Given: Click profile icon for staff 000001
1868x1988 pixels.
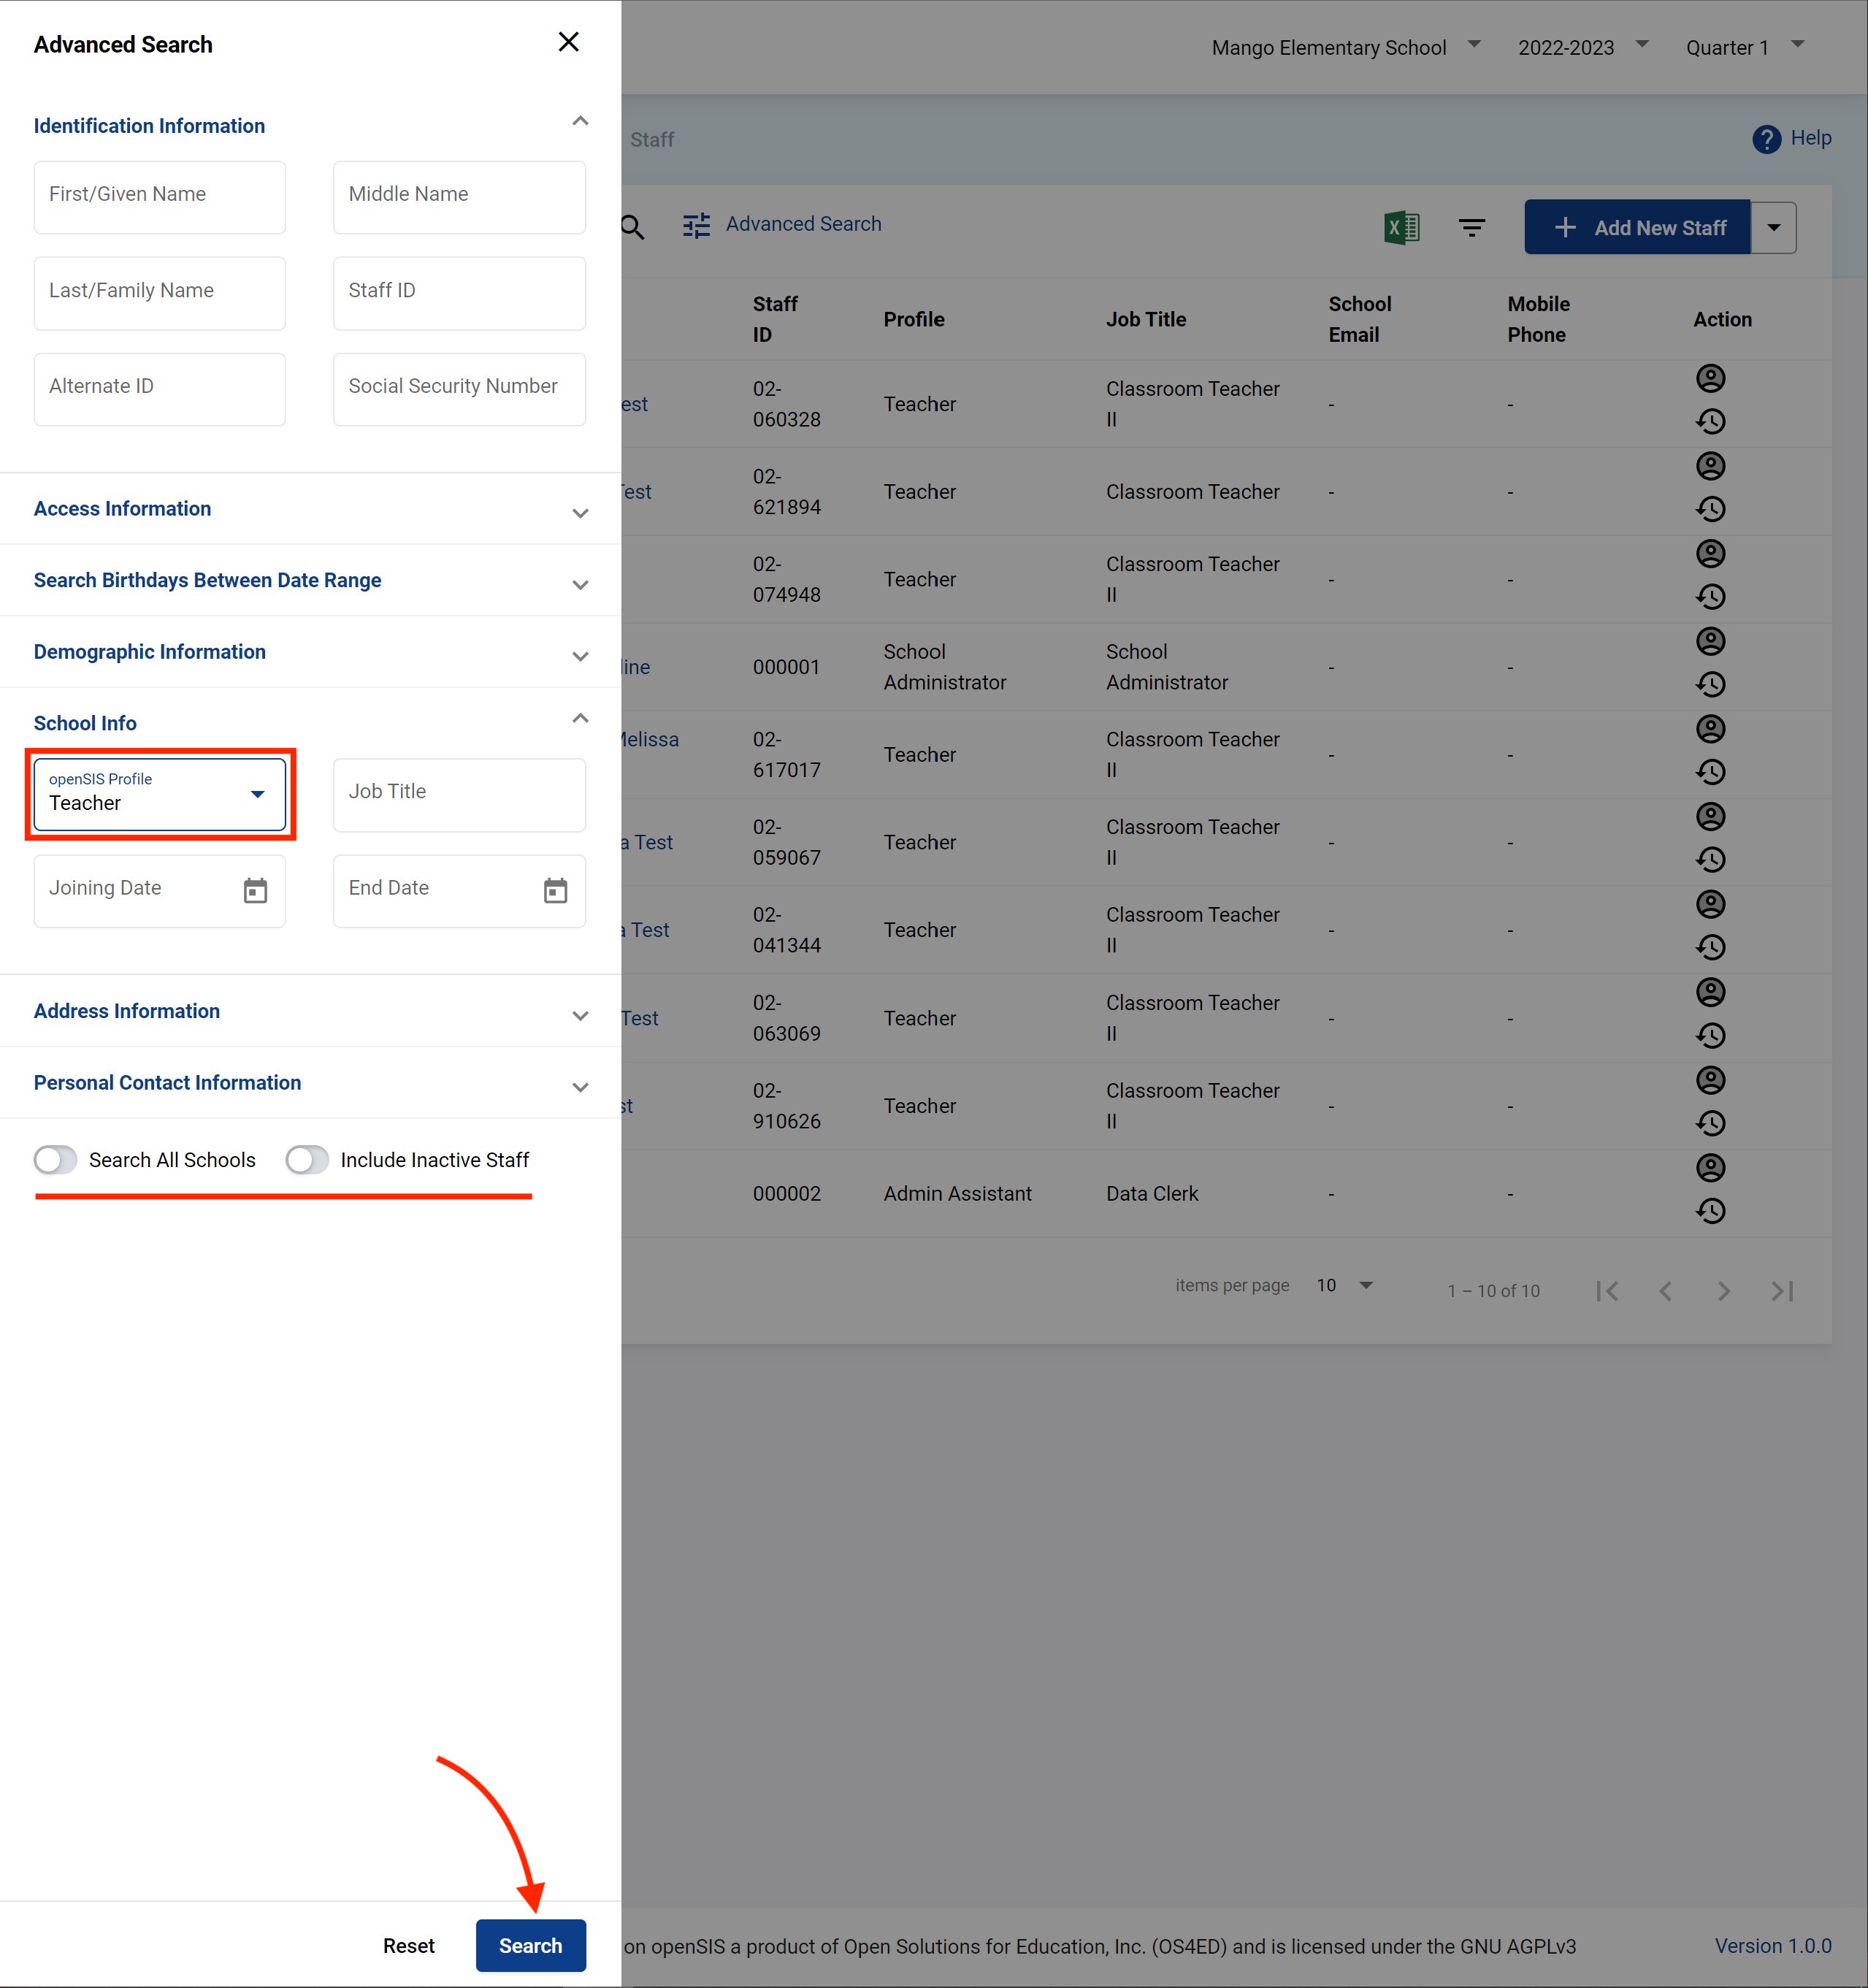Looking at the screenshot, I should point(1710,641).
